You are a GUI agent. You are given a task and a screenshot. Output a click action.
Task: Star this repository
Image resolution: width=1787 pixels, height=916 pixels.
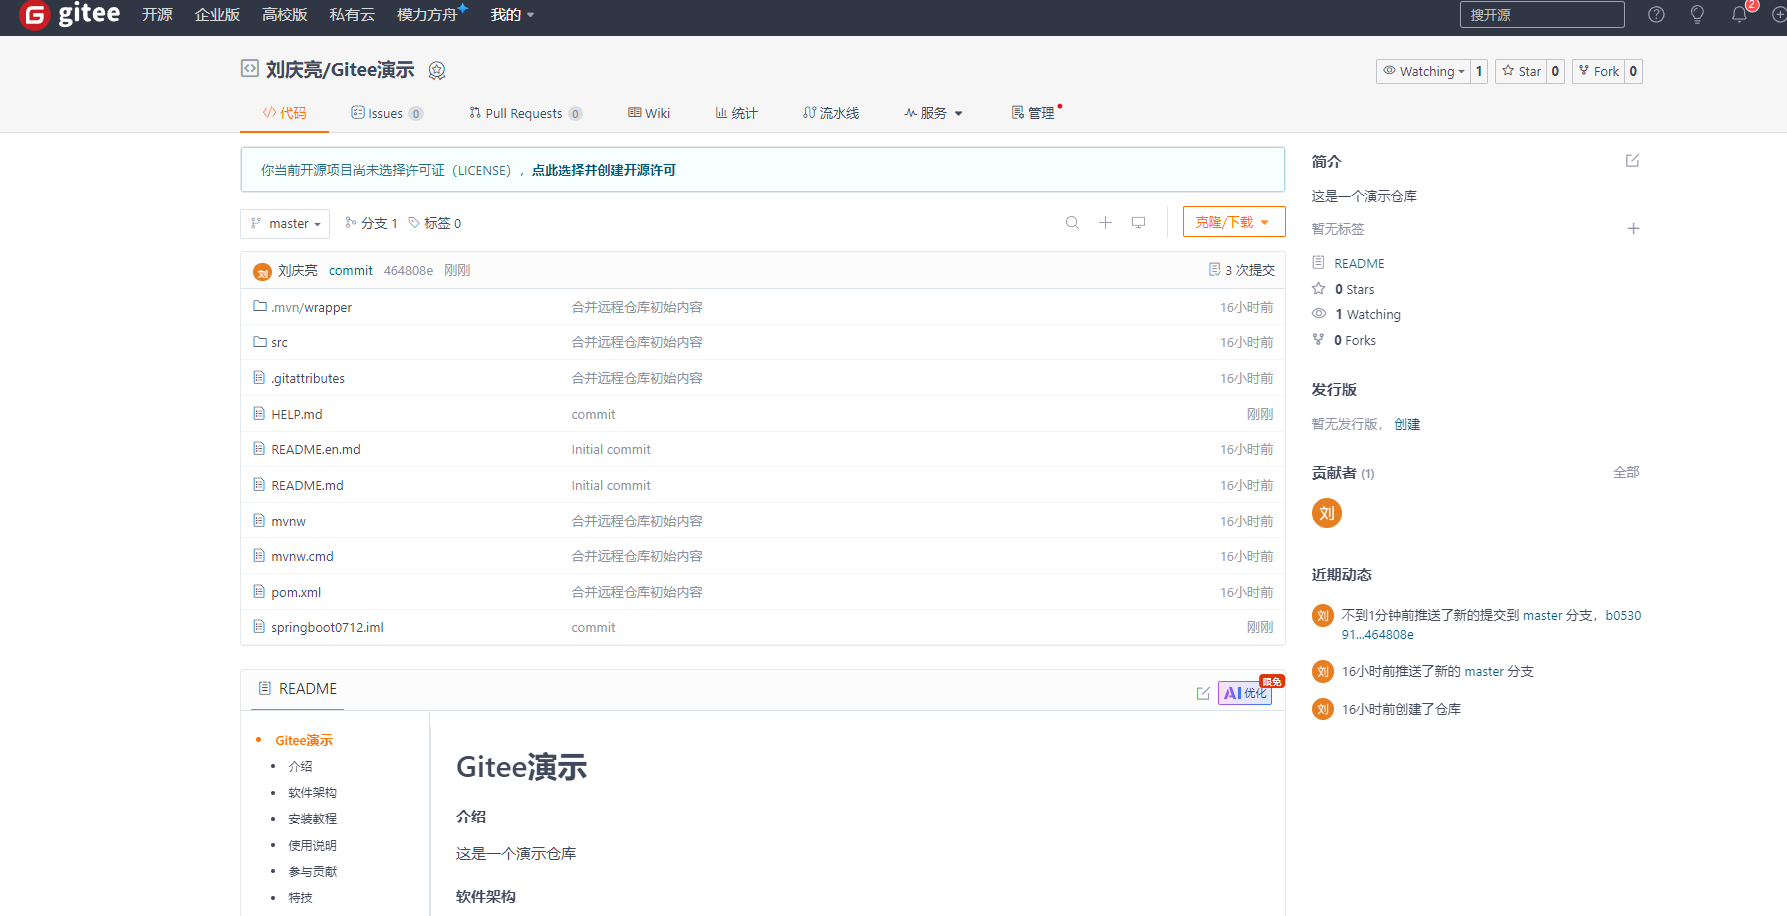point(1521,71)
